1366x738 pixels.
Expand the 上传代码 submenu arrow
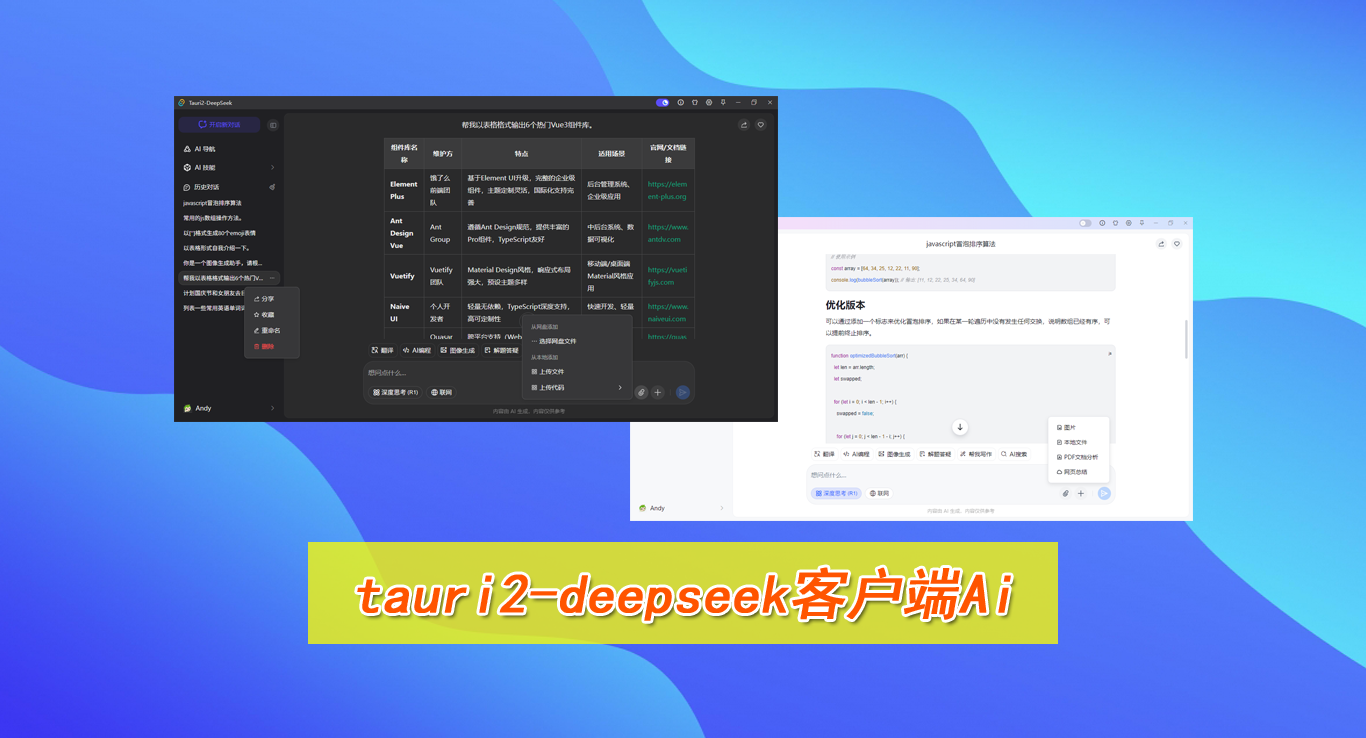click(620, 387)
